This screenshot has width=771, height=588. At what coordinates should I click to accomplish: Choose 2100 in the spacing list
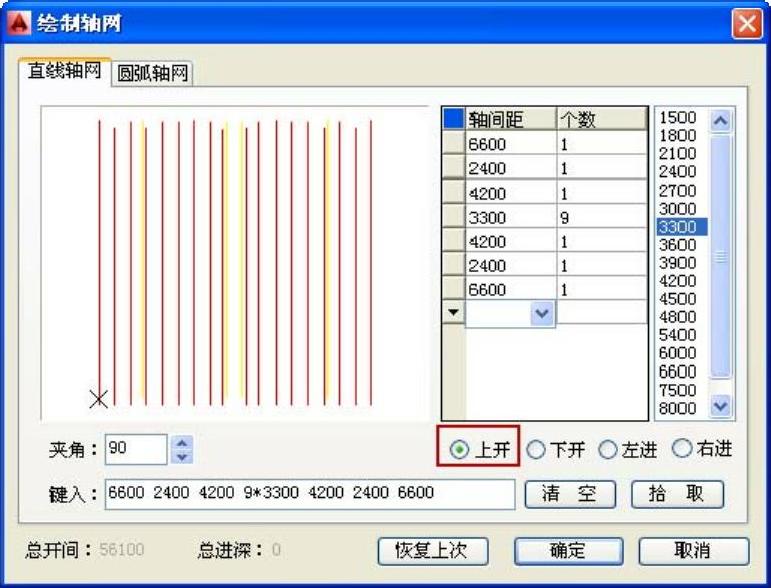[678, 153]
